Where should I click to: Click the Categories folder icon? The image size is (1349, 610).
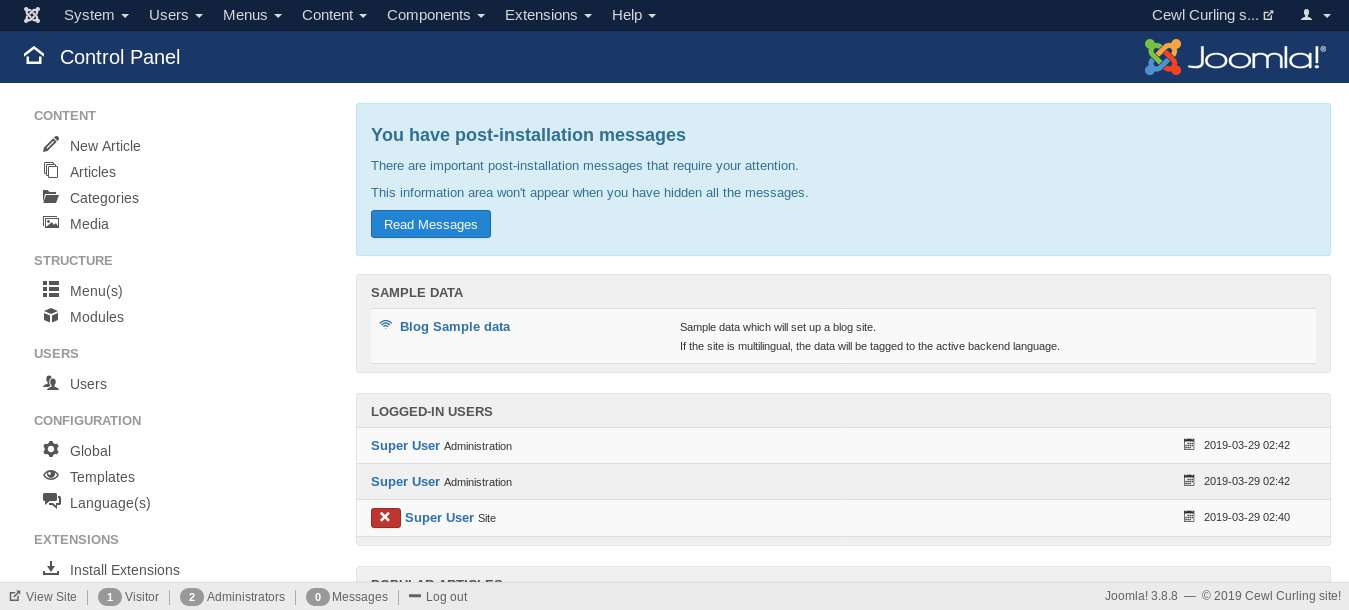coord(51,197)
